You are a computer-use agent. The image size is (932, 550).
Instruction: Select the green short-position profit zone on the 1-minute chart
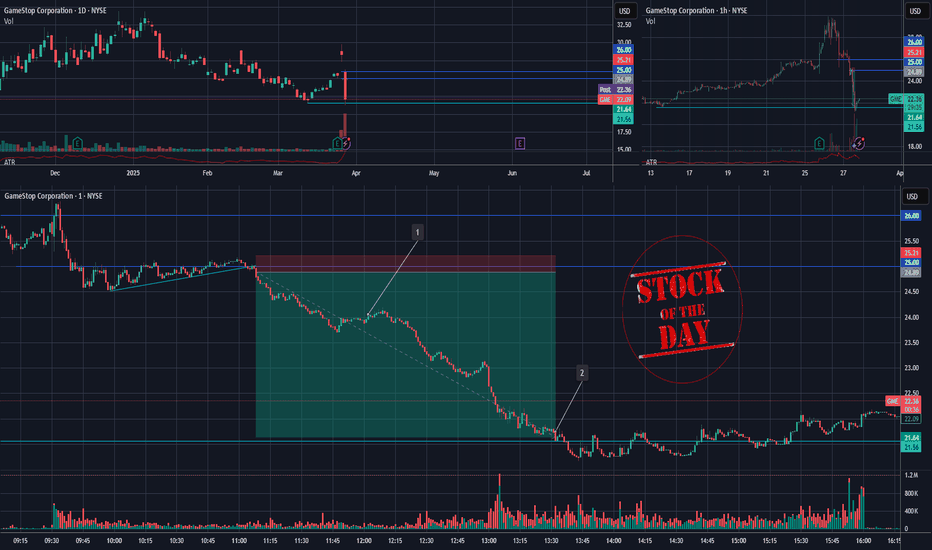(405, 354)
